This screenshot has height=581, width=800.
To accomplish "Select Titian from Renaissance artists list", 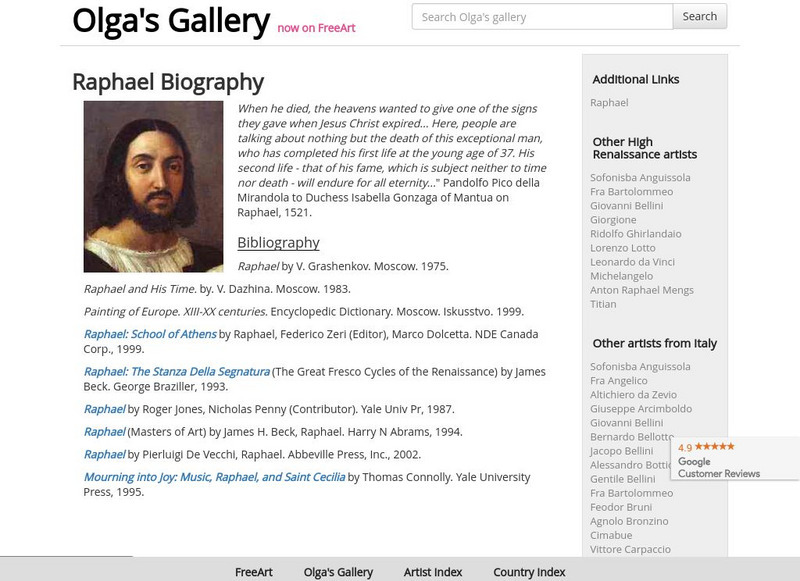I will coord(603,304).
